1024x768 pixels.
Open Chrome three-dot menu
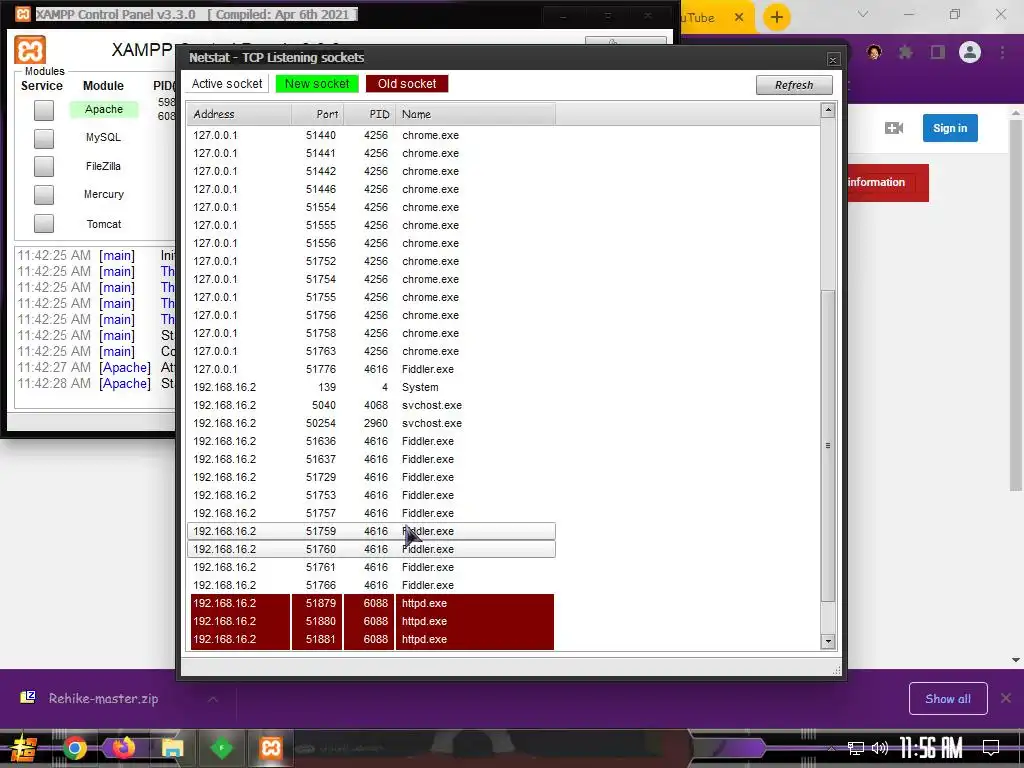pyautogui.click(x=1002, y=52)
